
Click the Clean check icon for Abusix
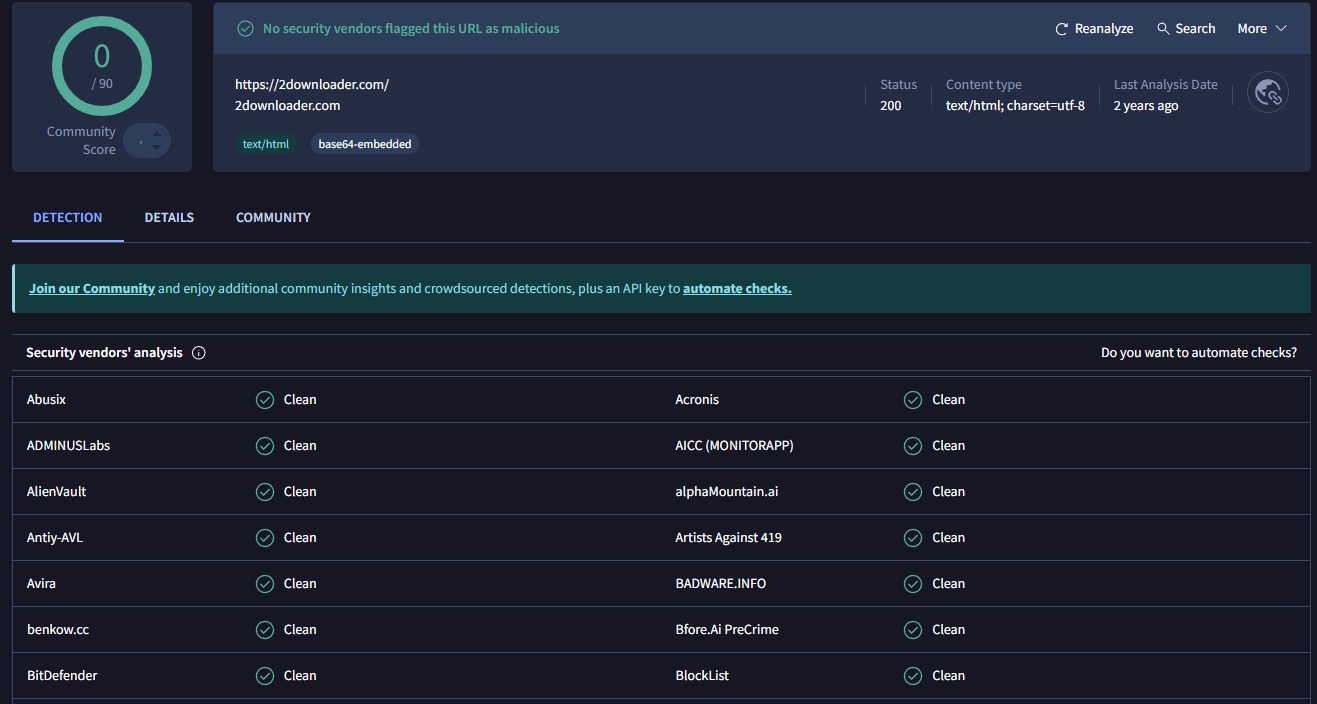[265, 400]
